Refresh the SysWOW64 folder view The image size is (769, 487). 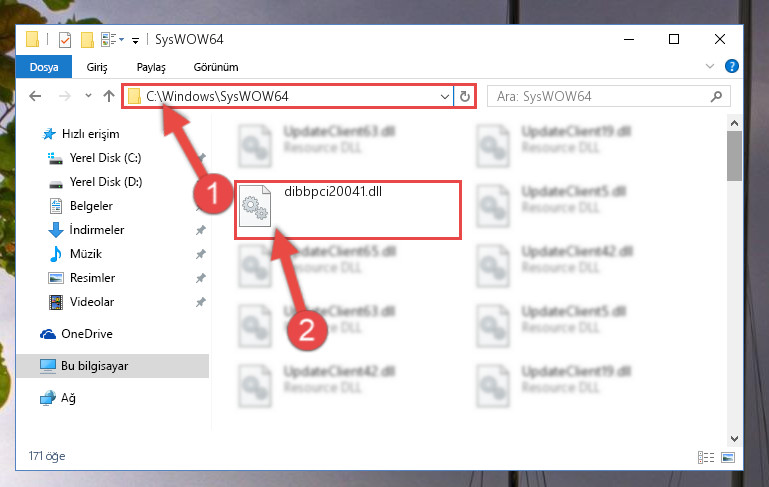(x=464, y=97)
